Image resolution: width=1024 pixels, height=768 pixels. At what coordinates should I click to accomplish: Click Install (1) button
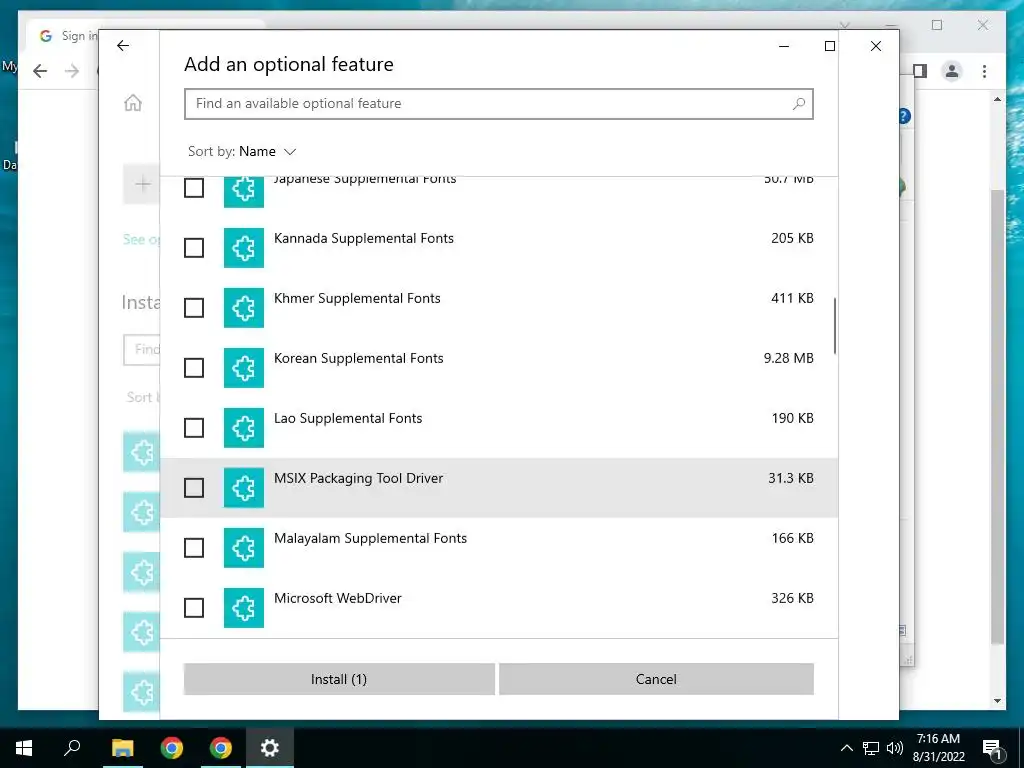(x=339, y=679)
